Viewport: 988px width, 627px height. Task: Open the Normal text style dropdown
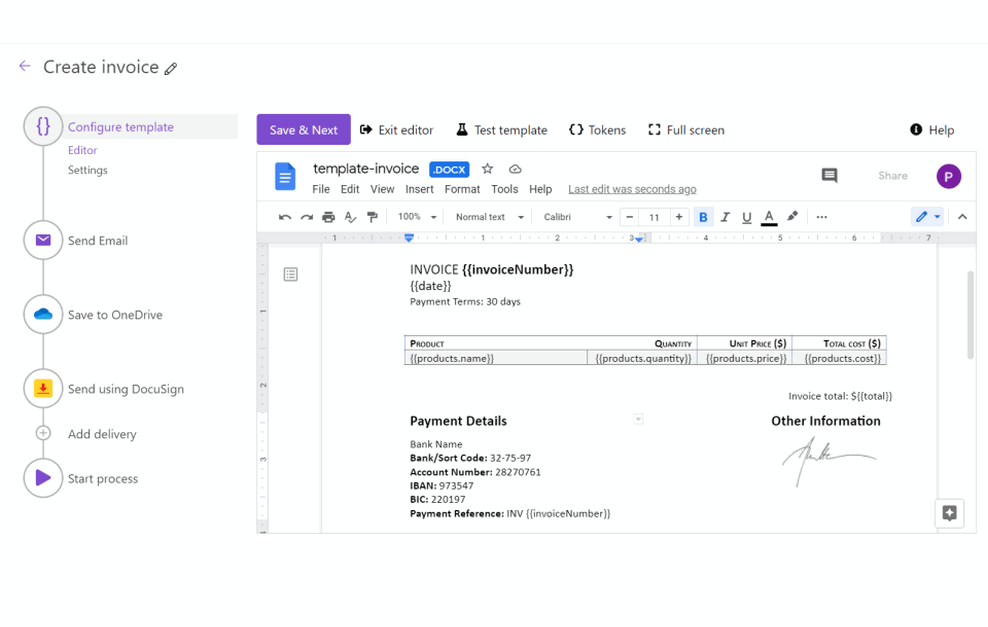[490, 217]
